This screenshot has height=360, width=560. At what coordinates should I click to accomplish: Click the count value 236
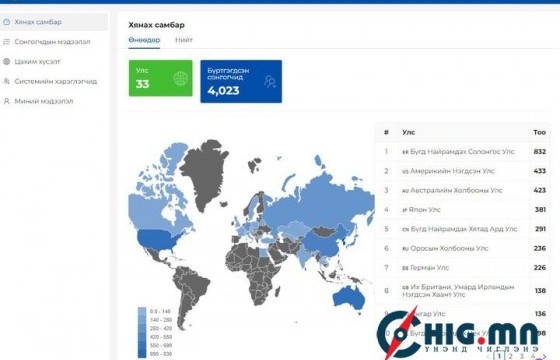(x=540, y=248)
